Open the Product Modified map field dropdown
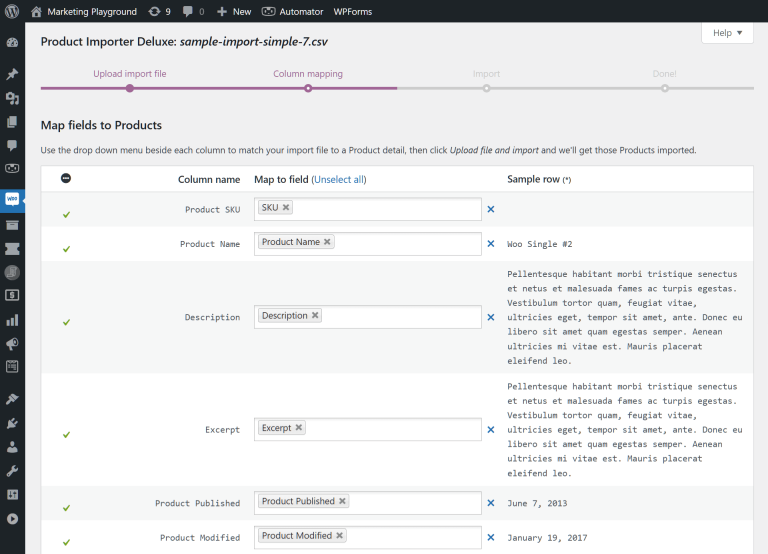This screenshot has height=554, width=768. point(368,537)
